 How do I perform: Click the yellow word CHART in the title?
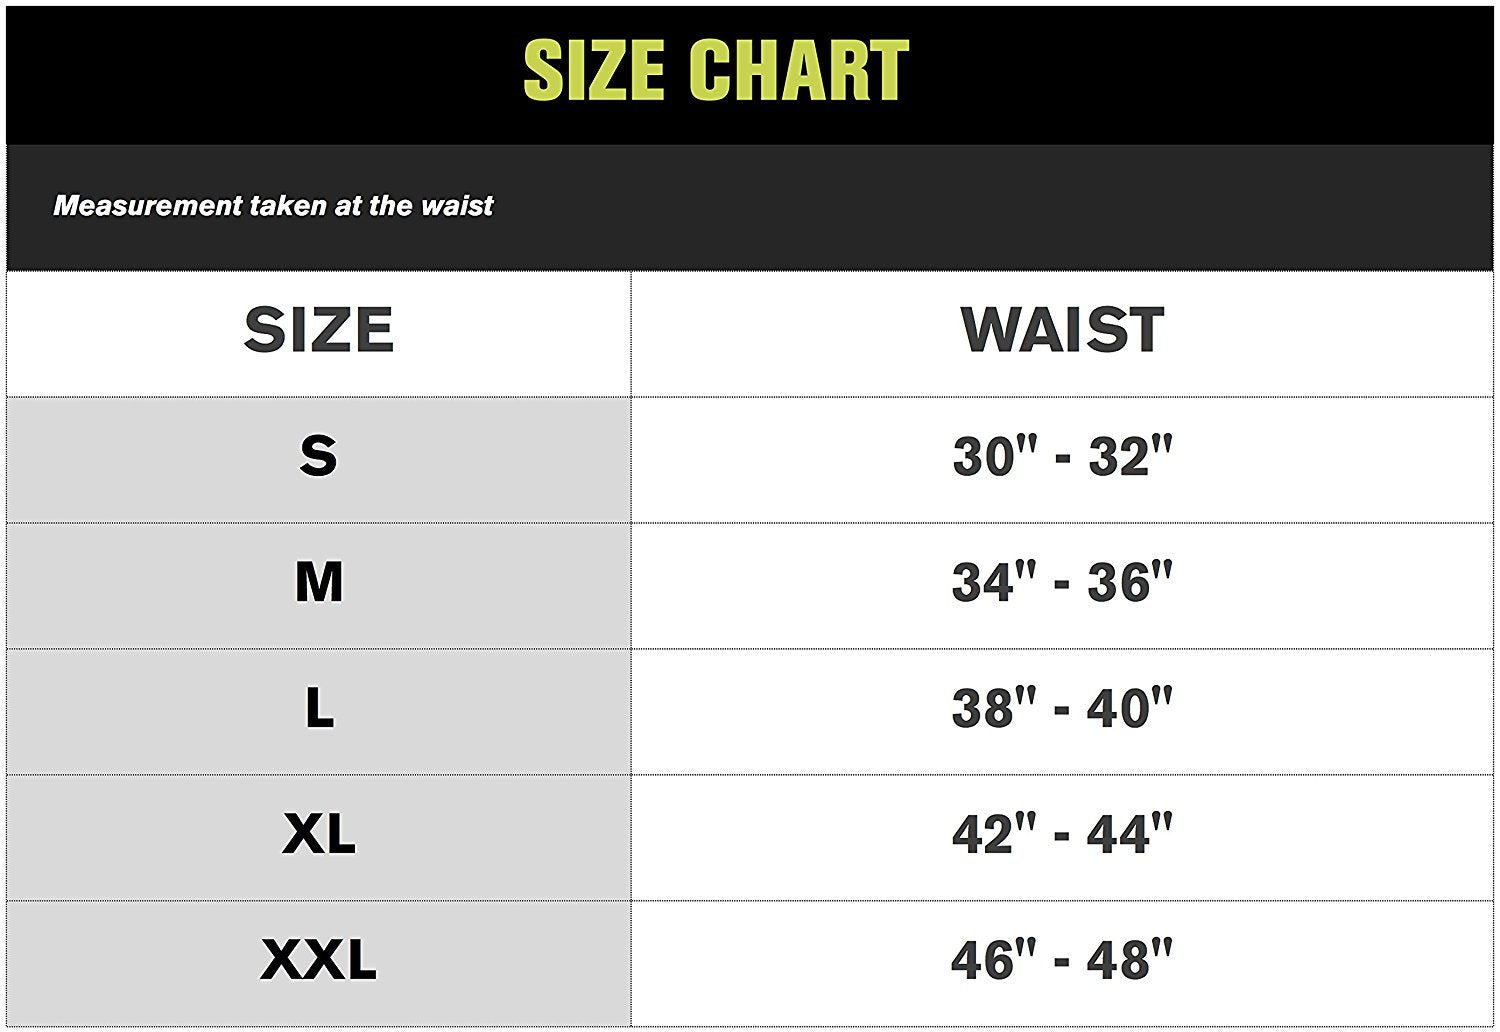pyautogui.click(x=799, y=71)
